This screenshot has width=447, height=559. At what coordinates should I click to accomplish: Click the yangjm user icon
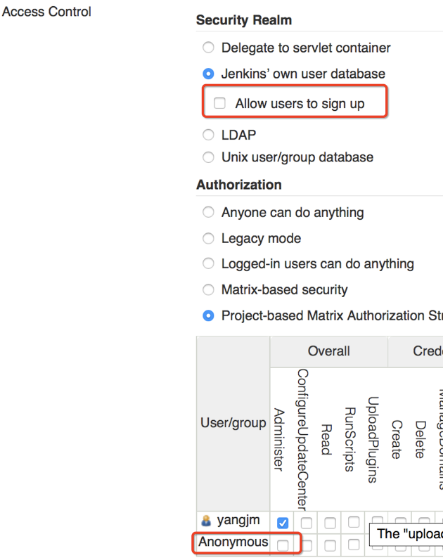206,521
